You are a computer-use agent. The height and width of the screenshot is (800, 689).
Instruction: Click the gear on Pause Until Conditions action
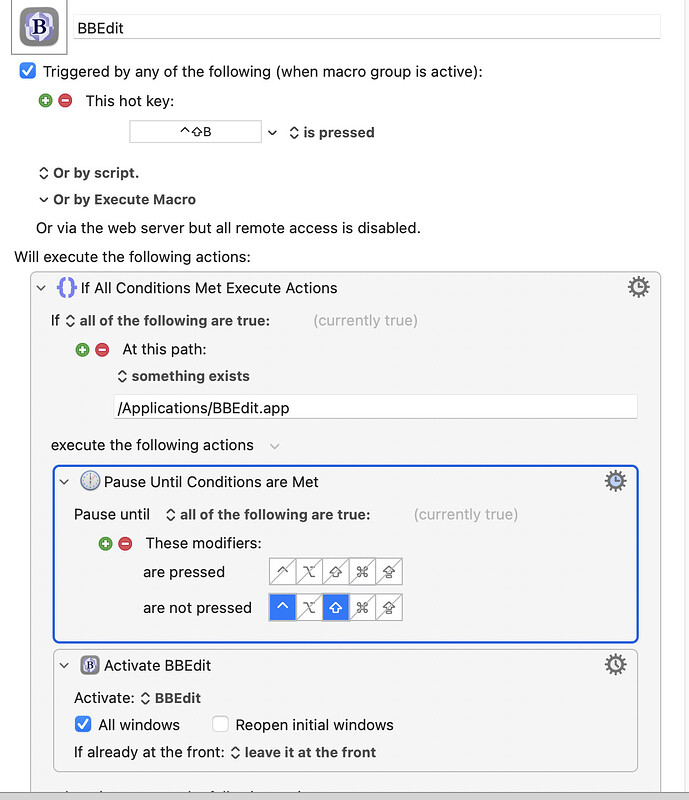click(x=615, y=480)
